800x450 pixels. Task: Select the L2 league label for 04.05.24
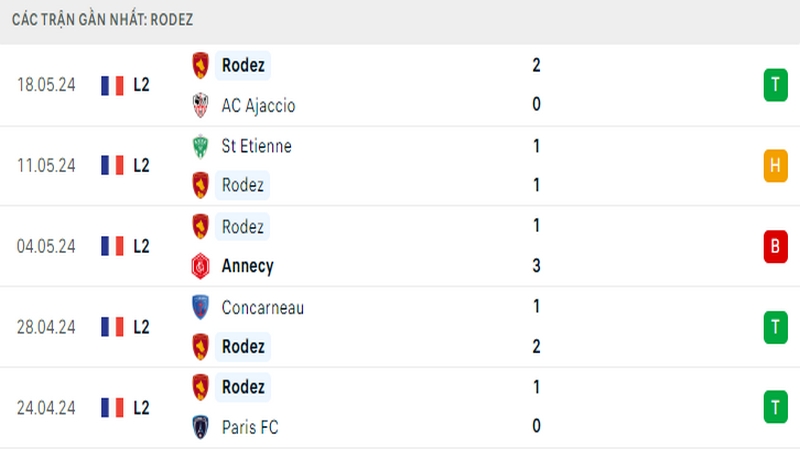(141, 246)
